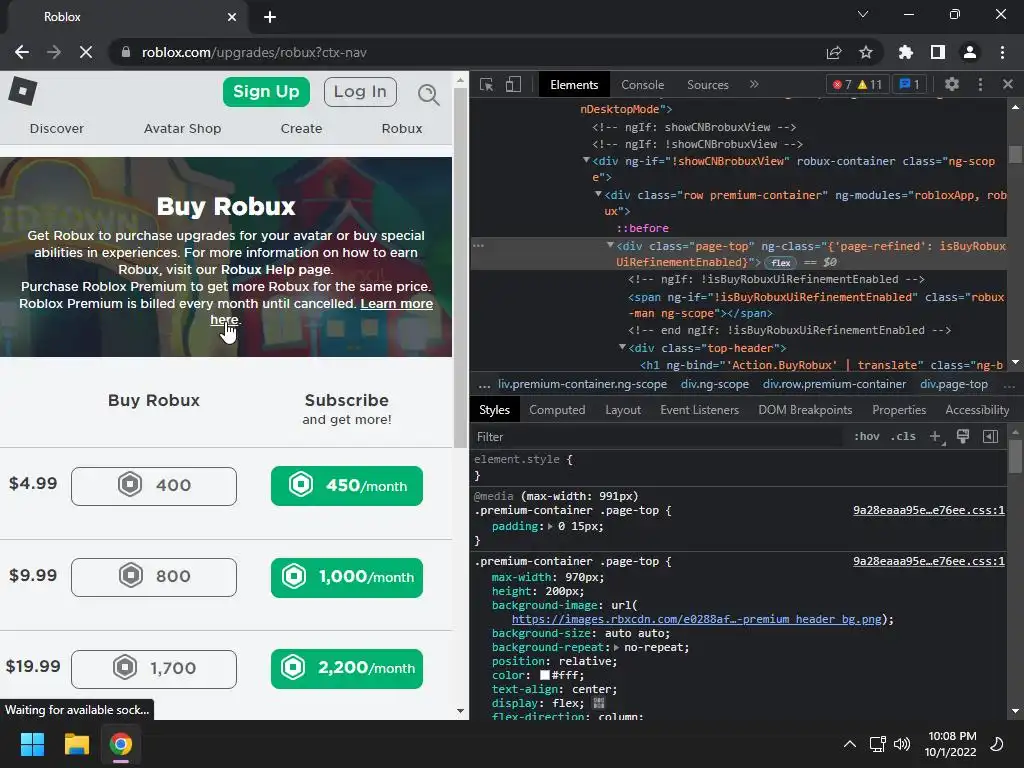Open the volume speaker tray icon
The height and width of the screenshot is (768, 1024).
pos(902,744)
